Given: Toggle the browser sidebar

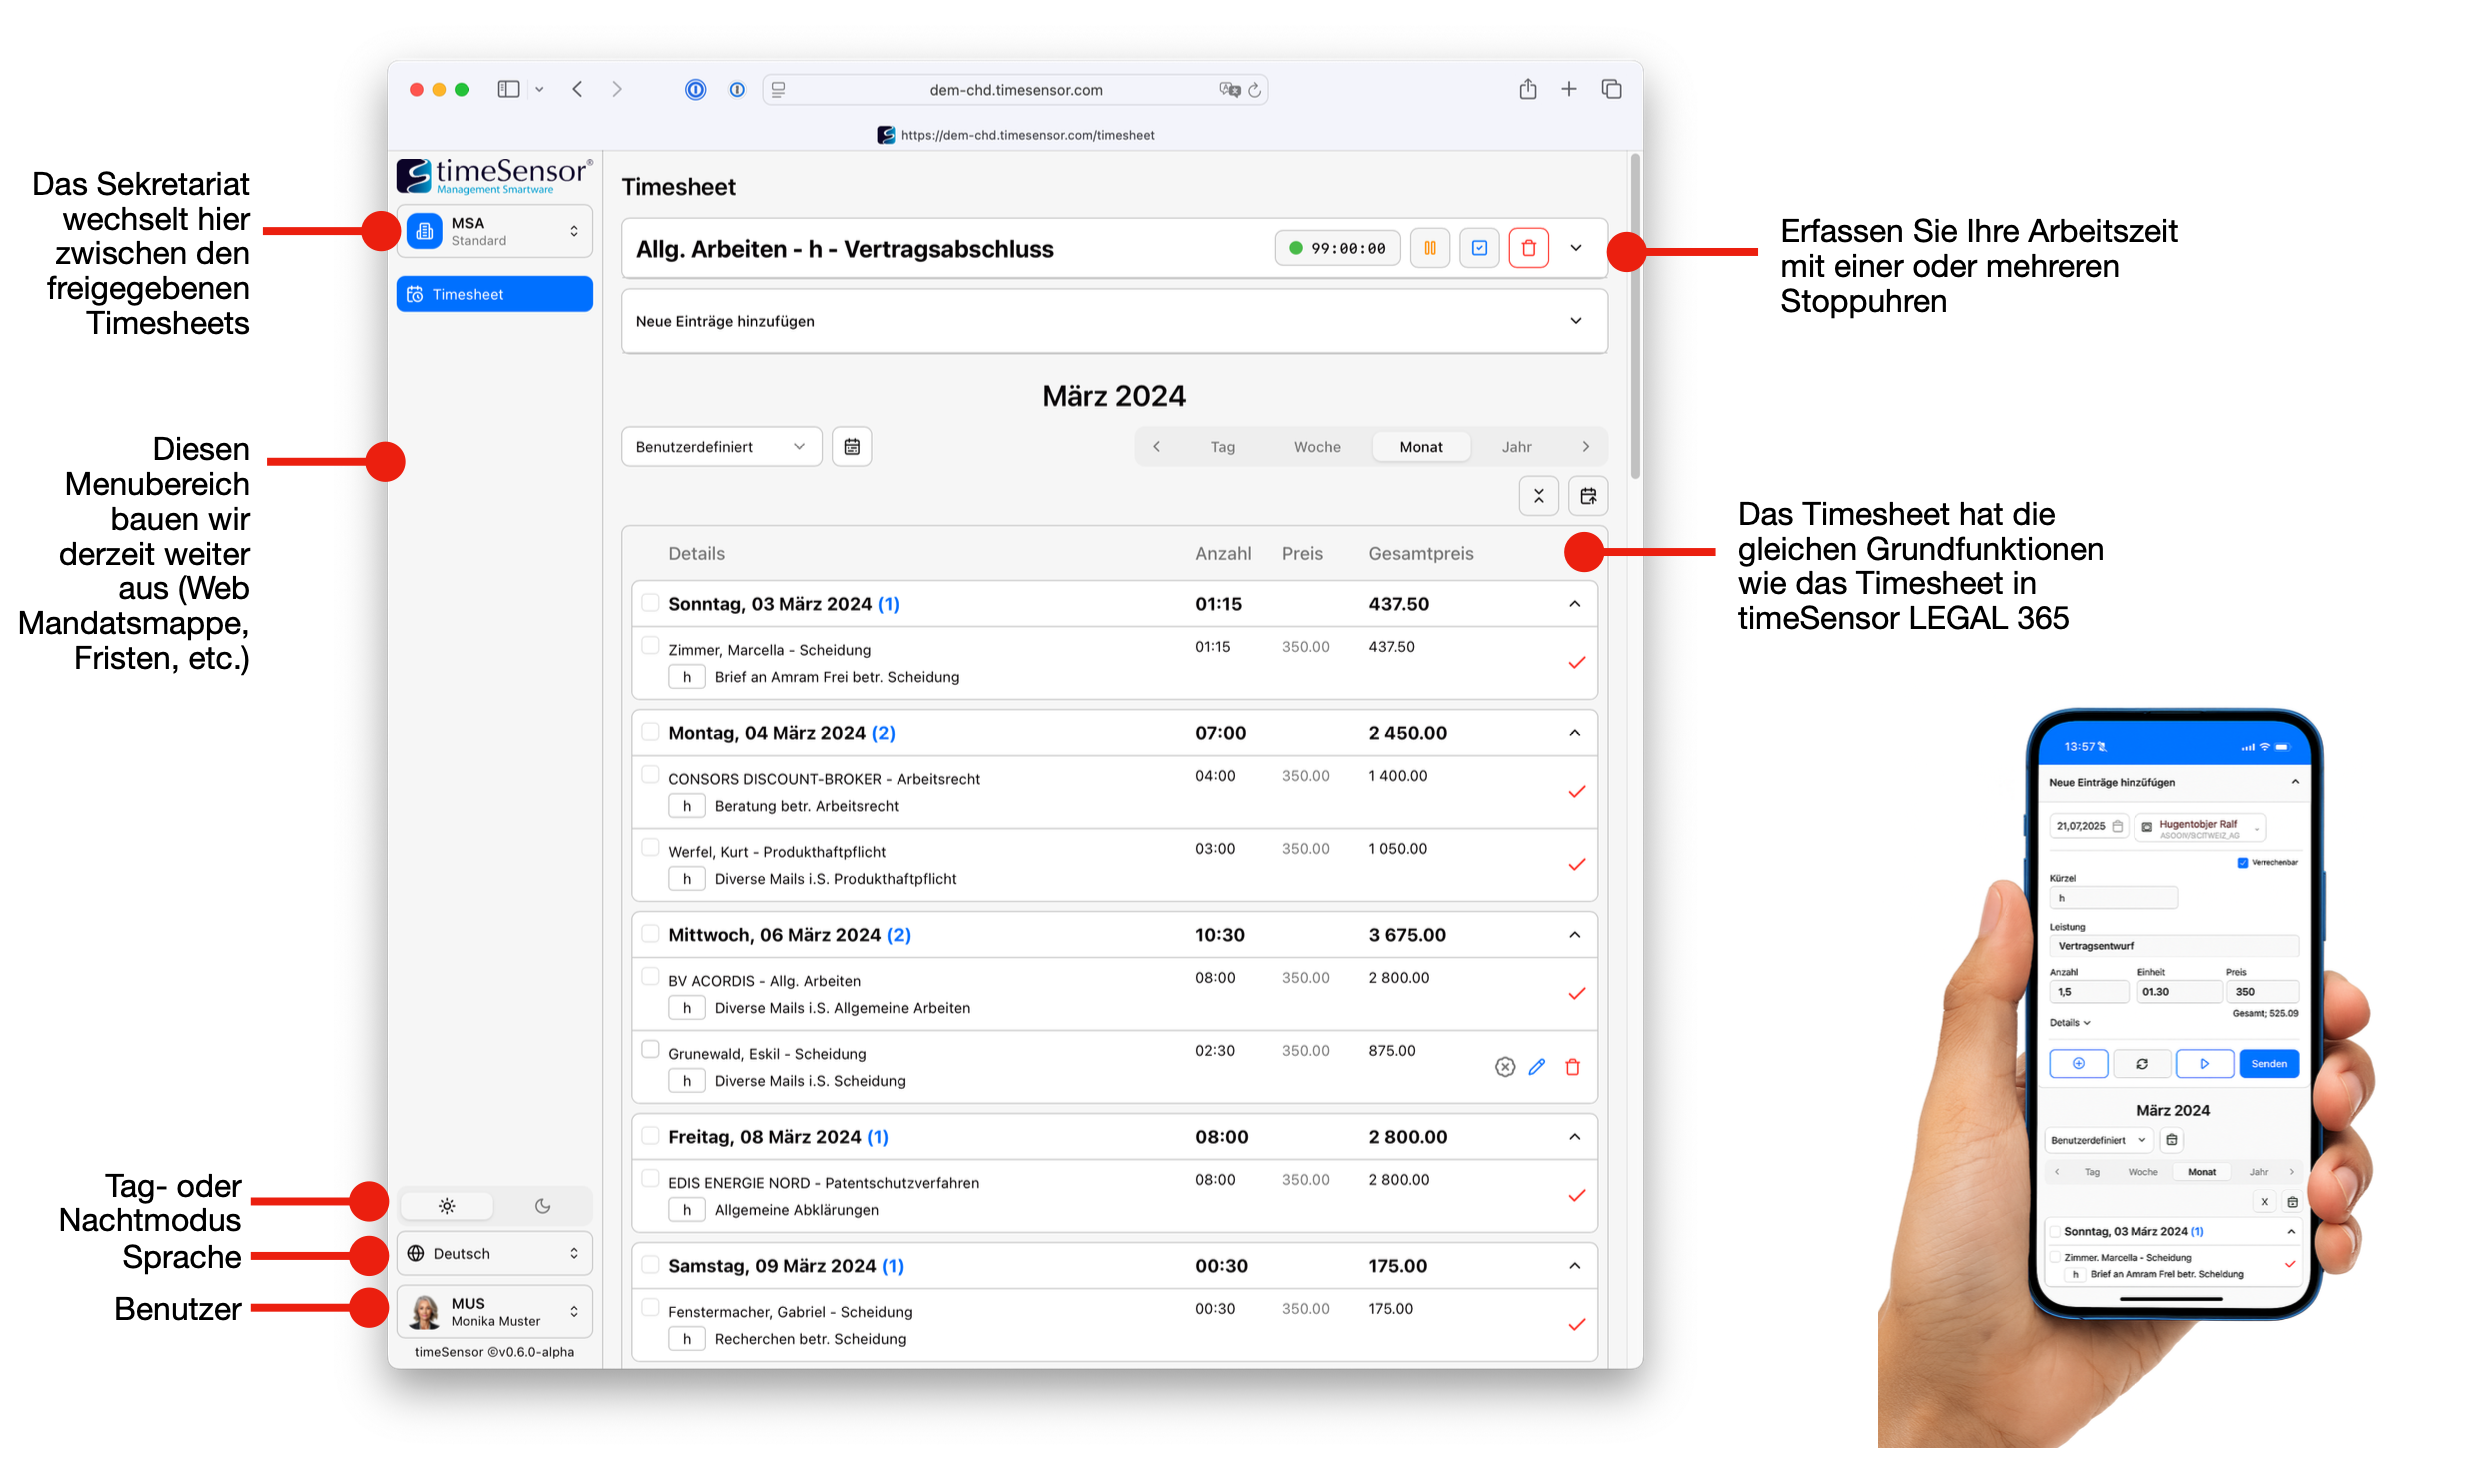Looking at the screenshot, I should pyautogui.click(x=508, y=89).
